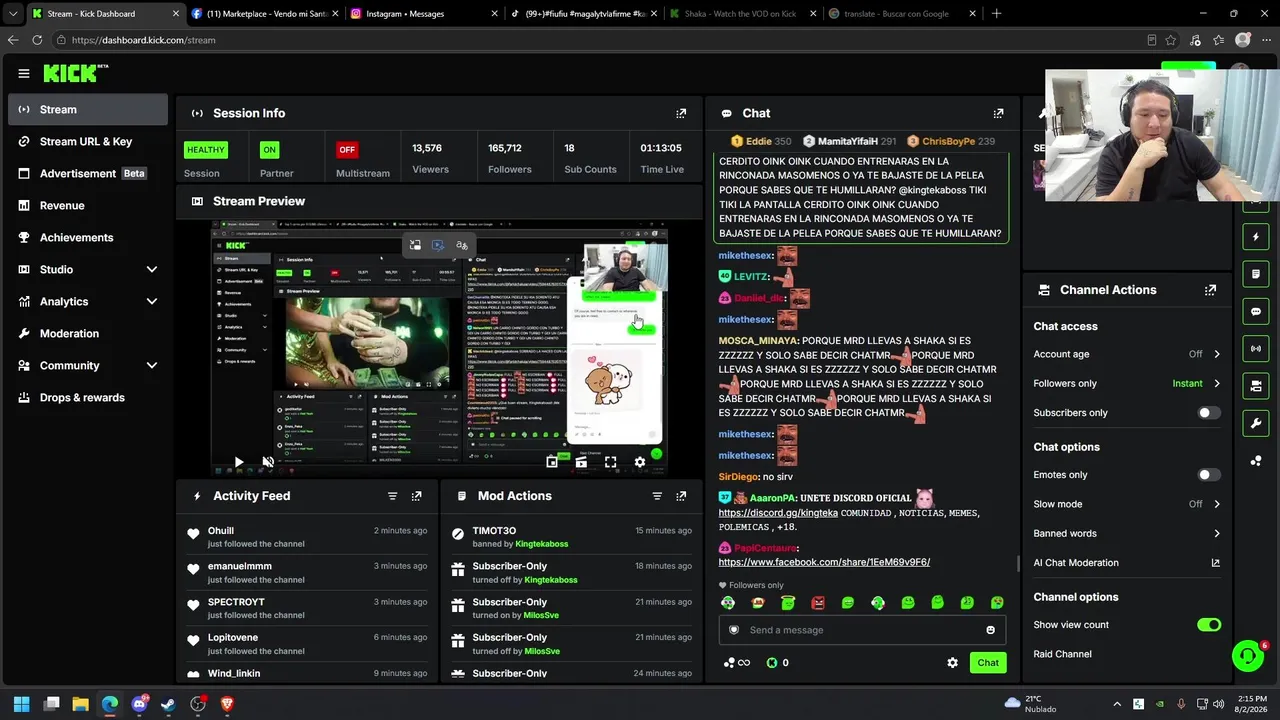Click Kingtekaboss on the TIMOT3O ban entry
Image resolution: width=1280 pixels, height=720 pixels.
(542, 544)
